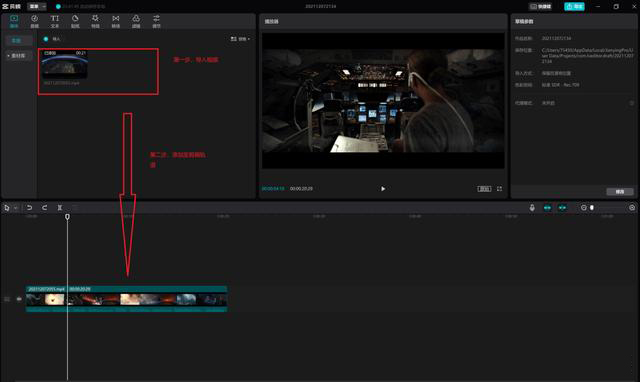Image resolution: width=640 pixels, height=382 pixels.
Task: Open the pointer tool dropdown arrow
Action: coord(16,208)
